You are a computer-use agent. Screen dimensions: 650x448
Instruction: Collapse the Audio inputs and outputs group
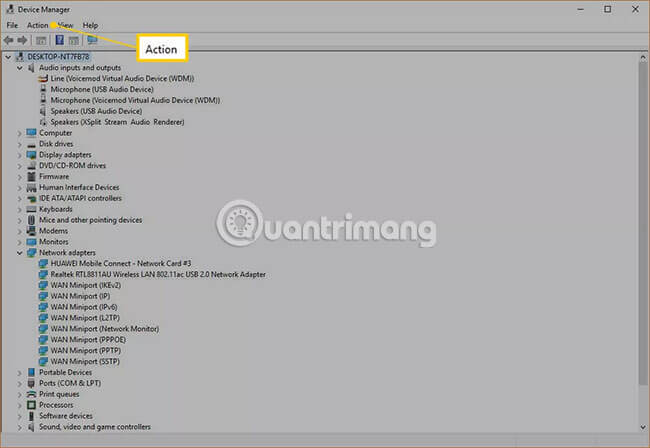[x=19, y=68]
